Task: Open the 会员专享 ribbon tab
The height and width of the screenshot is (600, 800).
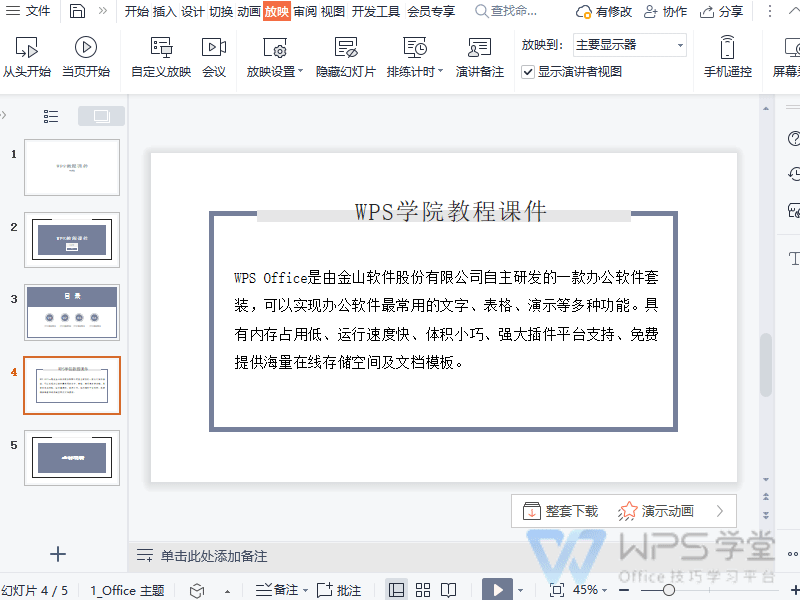Action: (431, 11)
